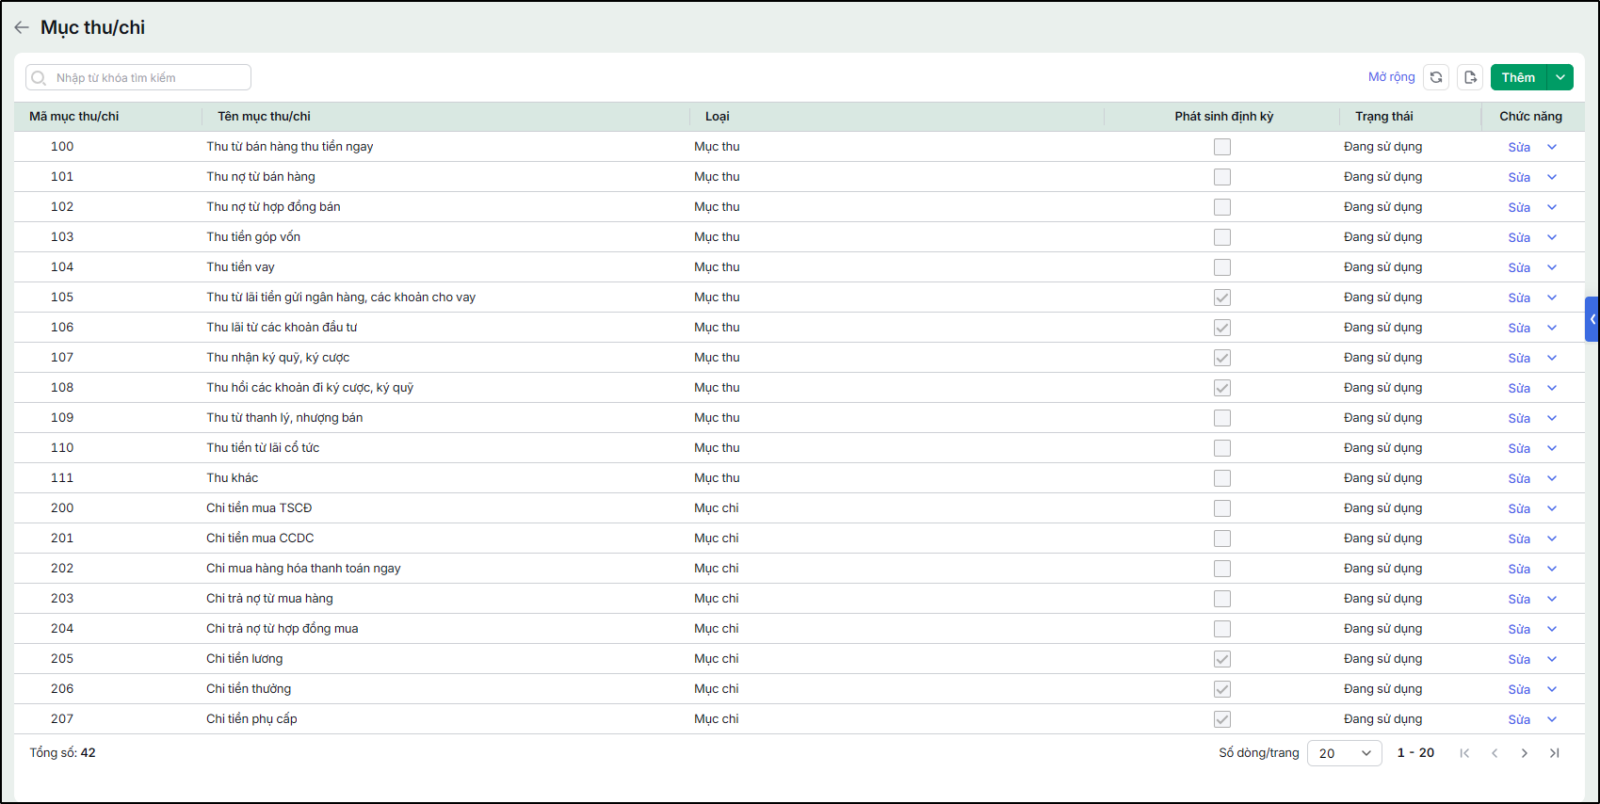Open the dropdown arrow beside Thêm button
Screen dimensions: 1600x804
(1560, 77)
